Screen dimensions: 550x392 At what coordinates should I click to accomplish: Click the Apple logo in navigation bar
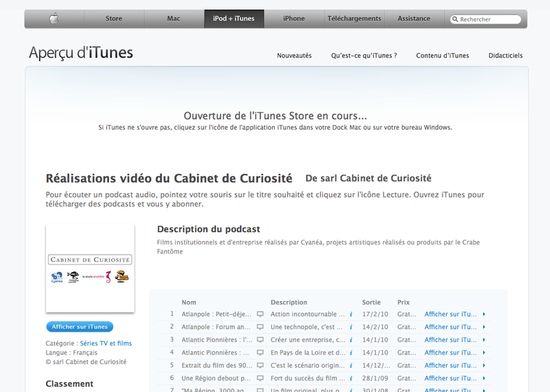pyautogui.click(x=54, y=19)
